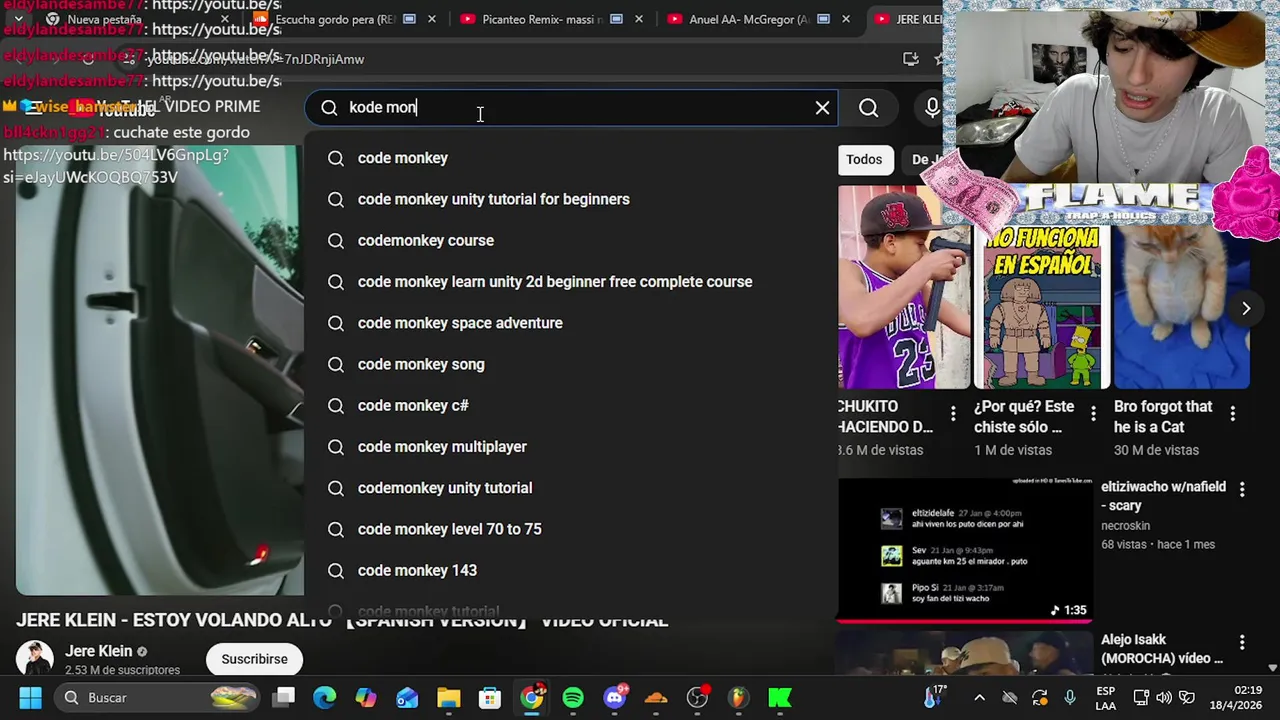The height and width of the screenshot is (720, 1280).
Task: Close the Anuel AA McGregor tab
Action: click(x=846, y=19)
